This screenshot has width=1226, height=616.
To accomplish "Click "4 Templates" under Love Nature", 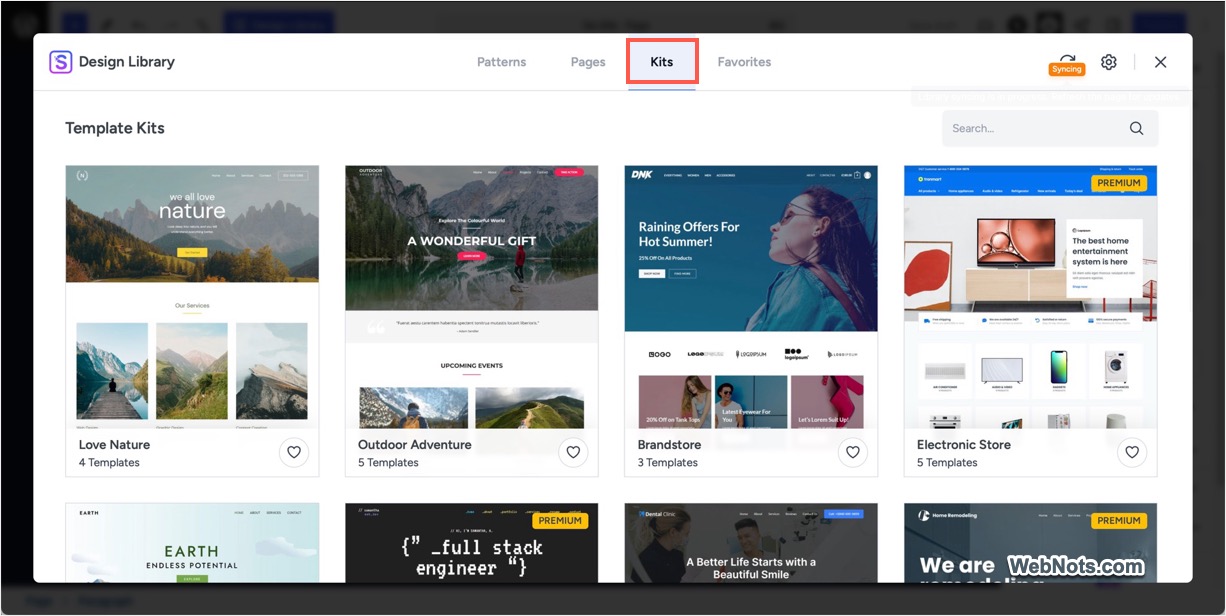I will 109,462.
